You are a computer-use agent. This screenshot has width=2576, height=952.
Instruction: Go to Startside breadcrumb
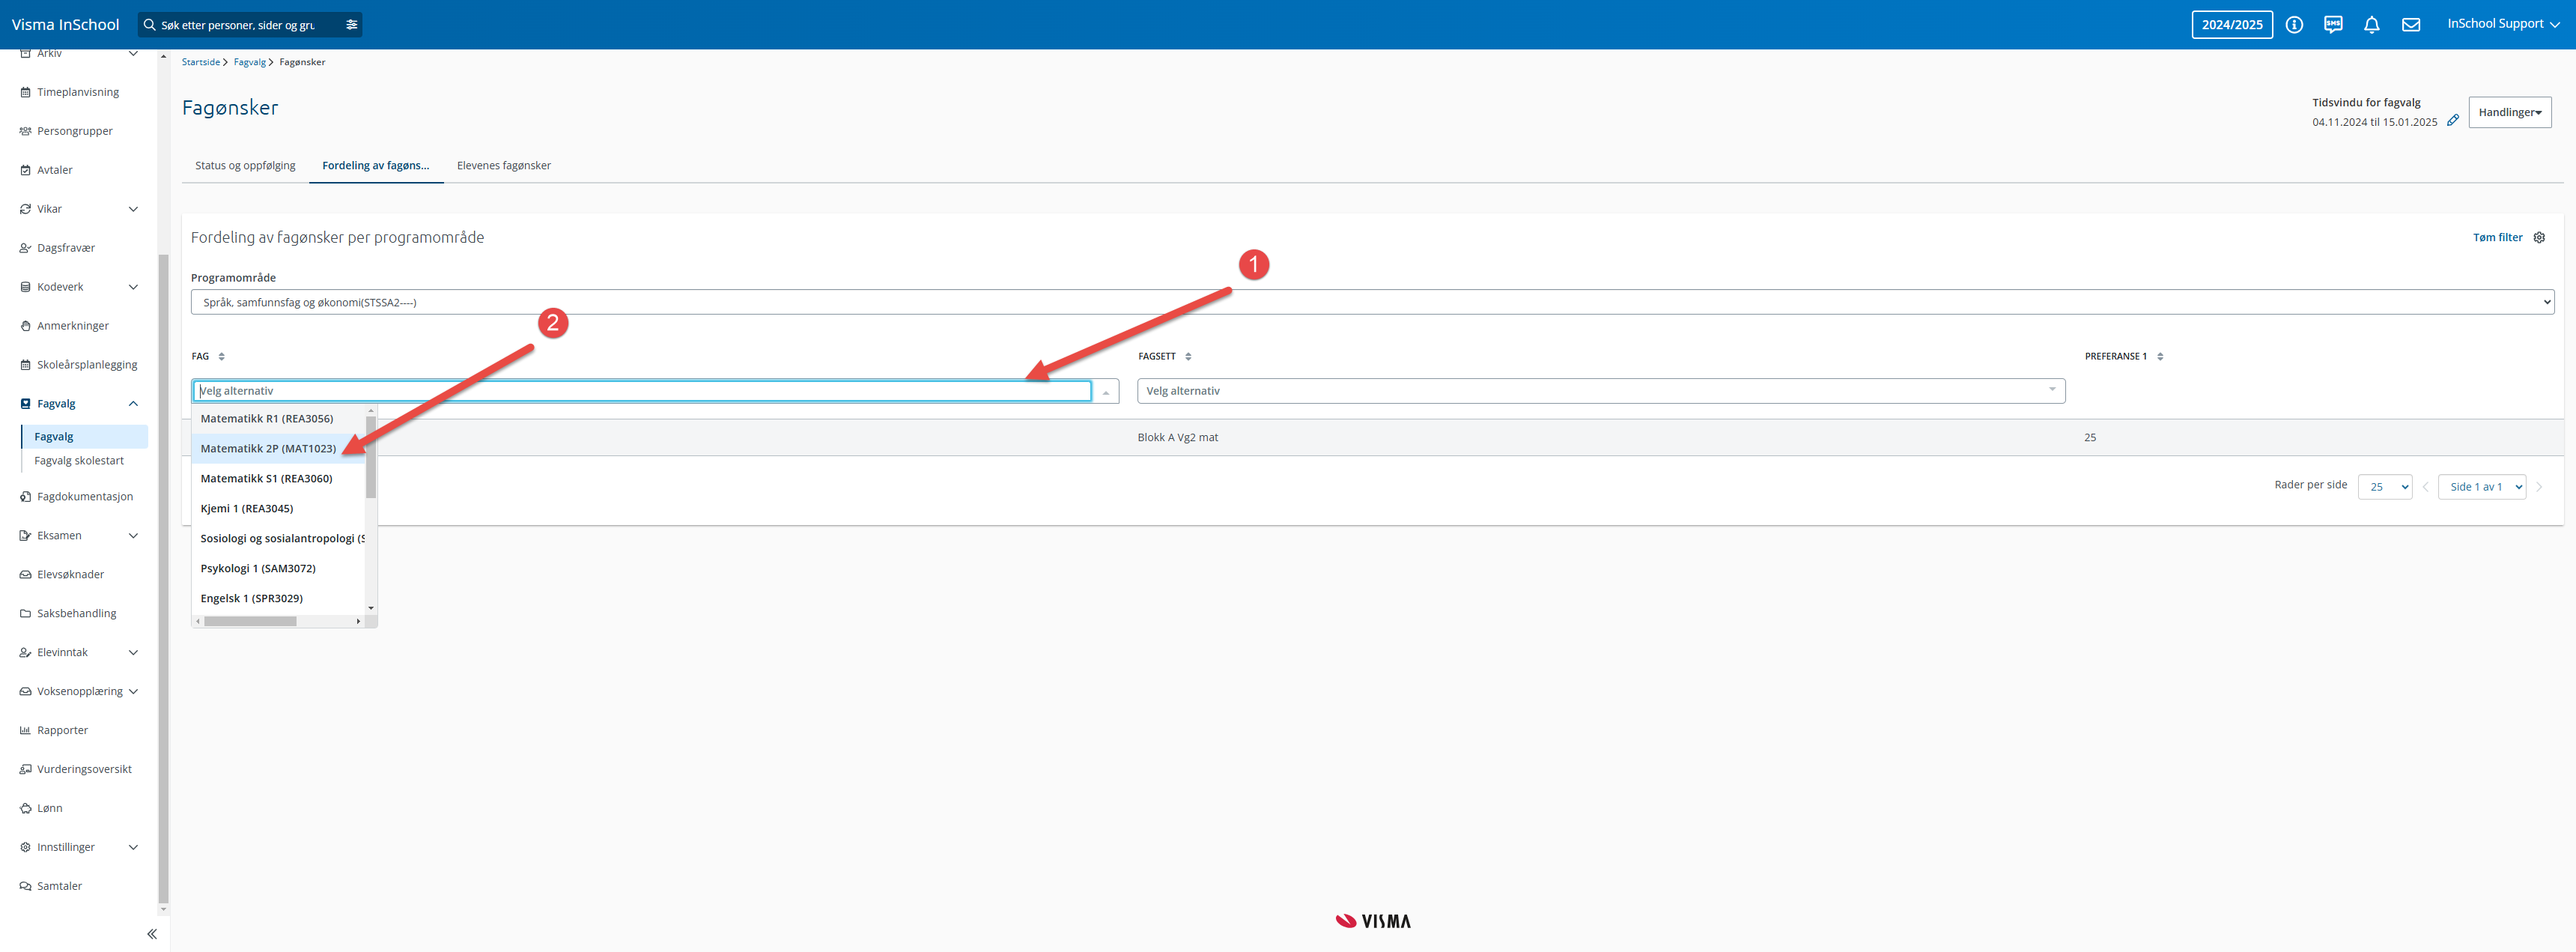pyautogui.click(x=200, y=62)
